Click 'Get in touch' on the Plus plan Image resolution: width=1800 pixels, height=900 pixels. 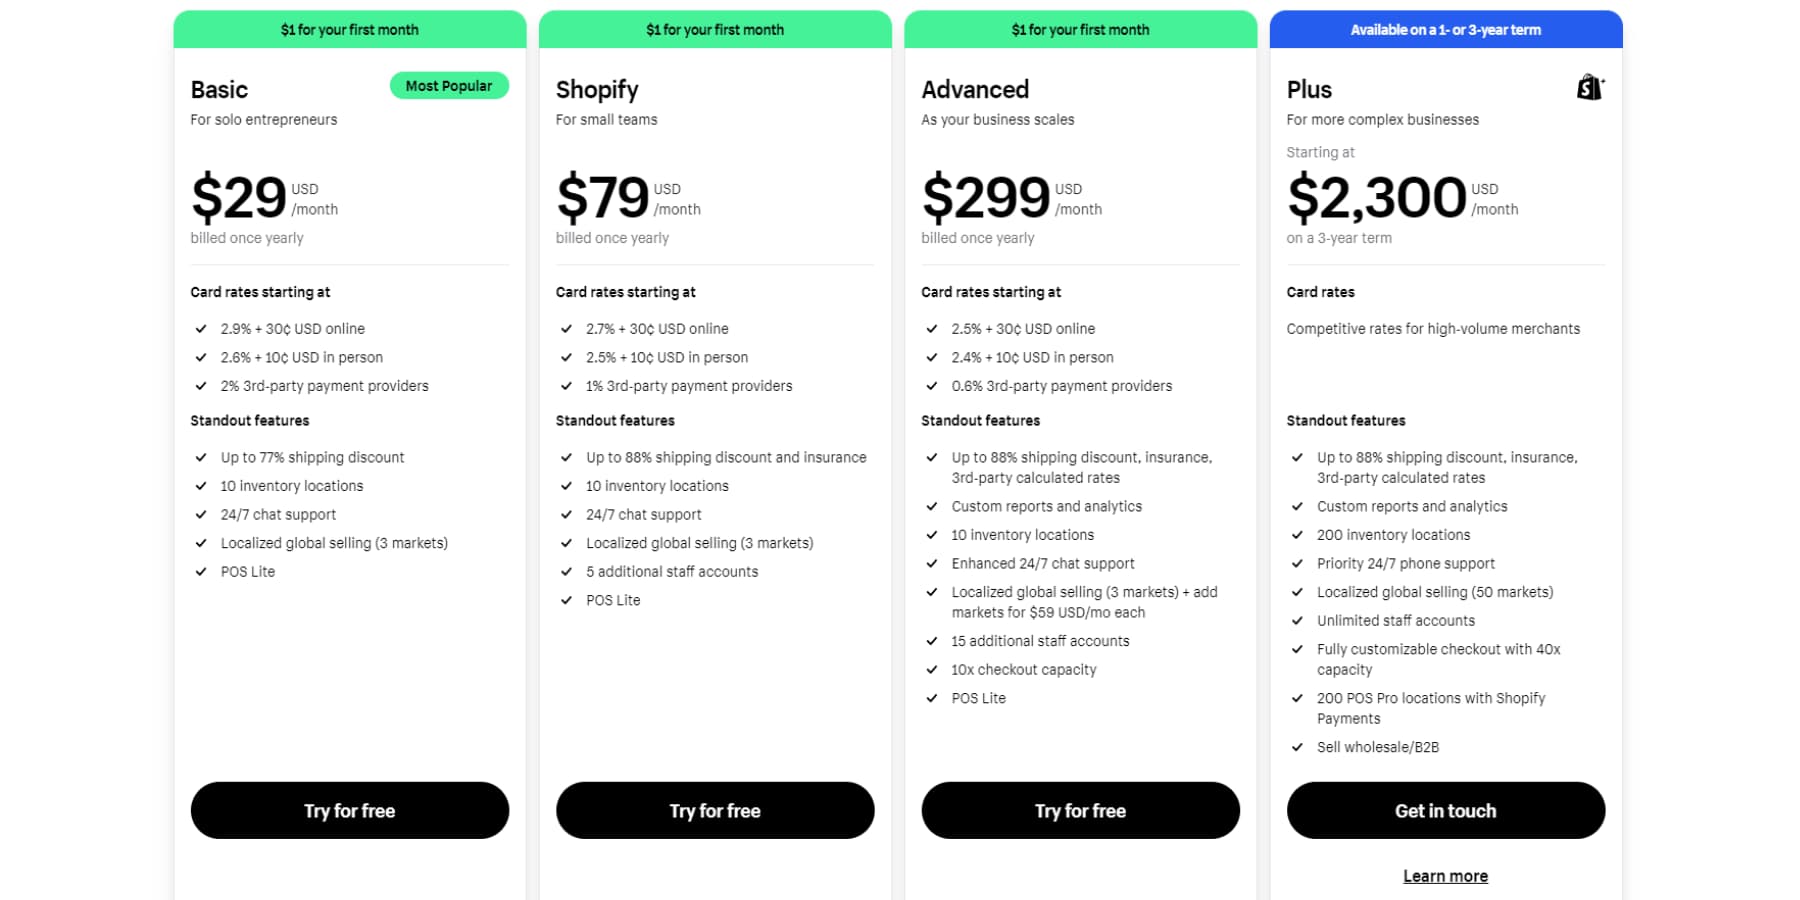(1445, 810)
